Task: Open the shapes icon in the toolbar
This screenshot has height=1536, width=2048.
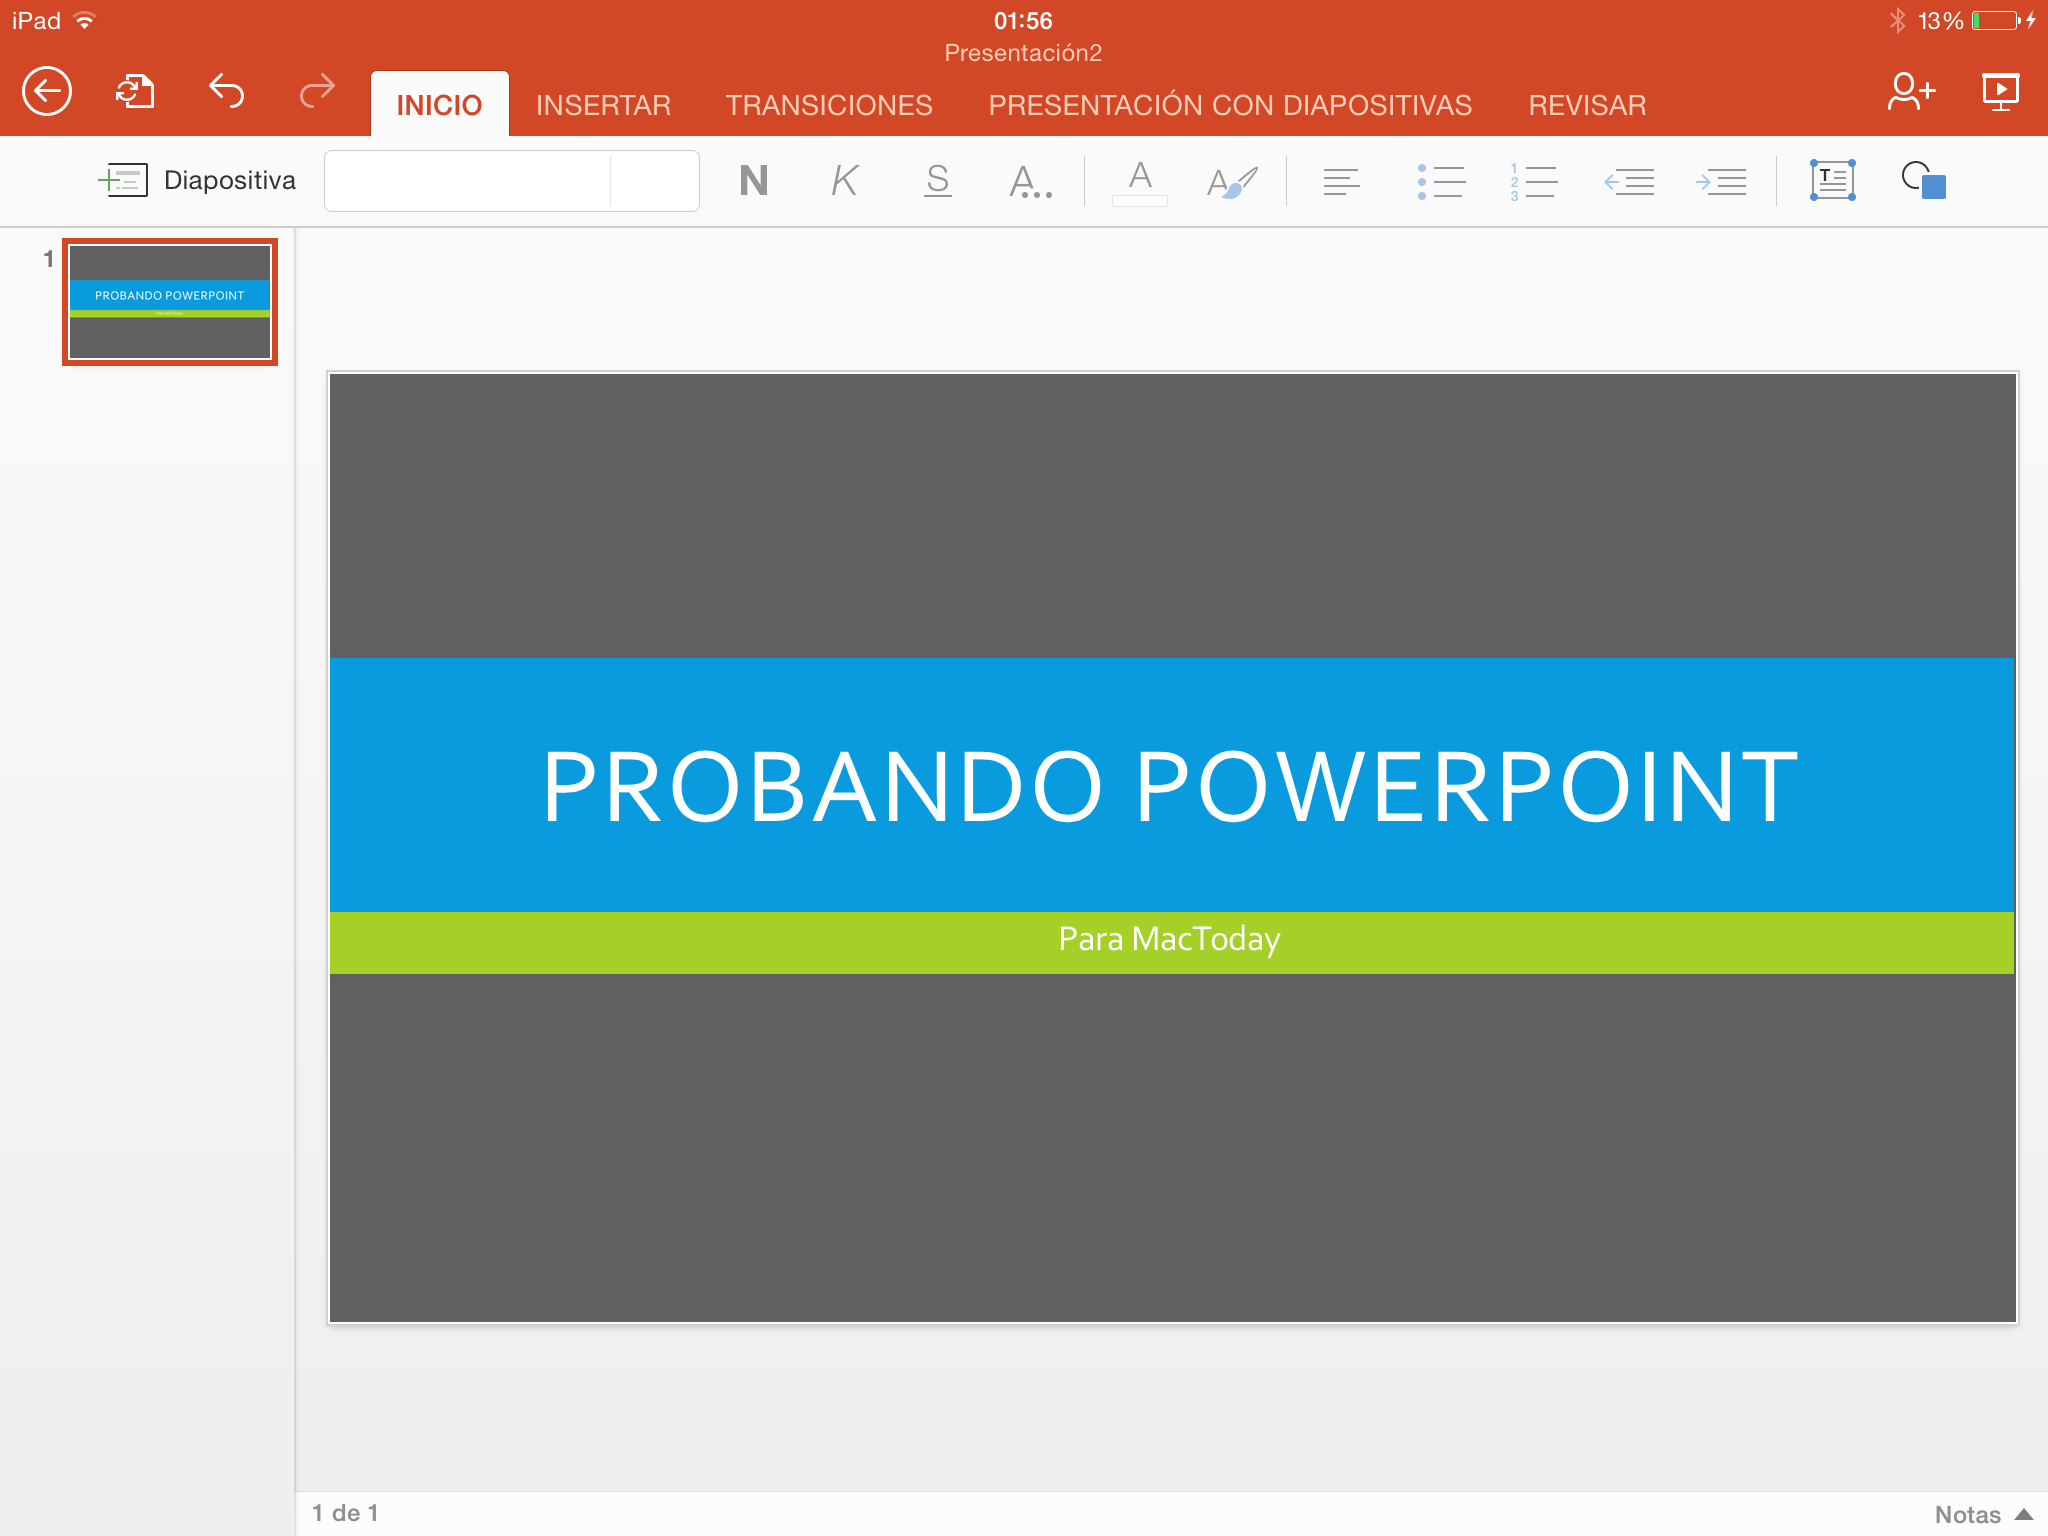Action: pos(1923,181)
